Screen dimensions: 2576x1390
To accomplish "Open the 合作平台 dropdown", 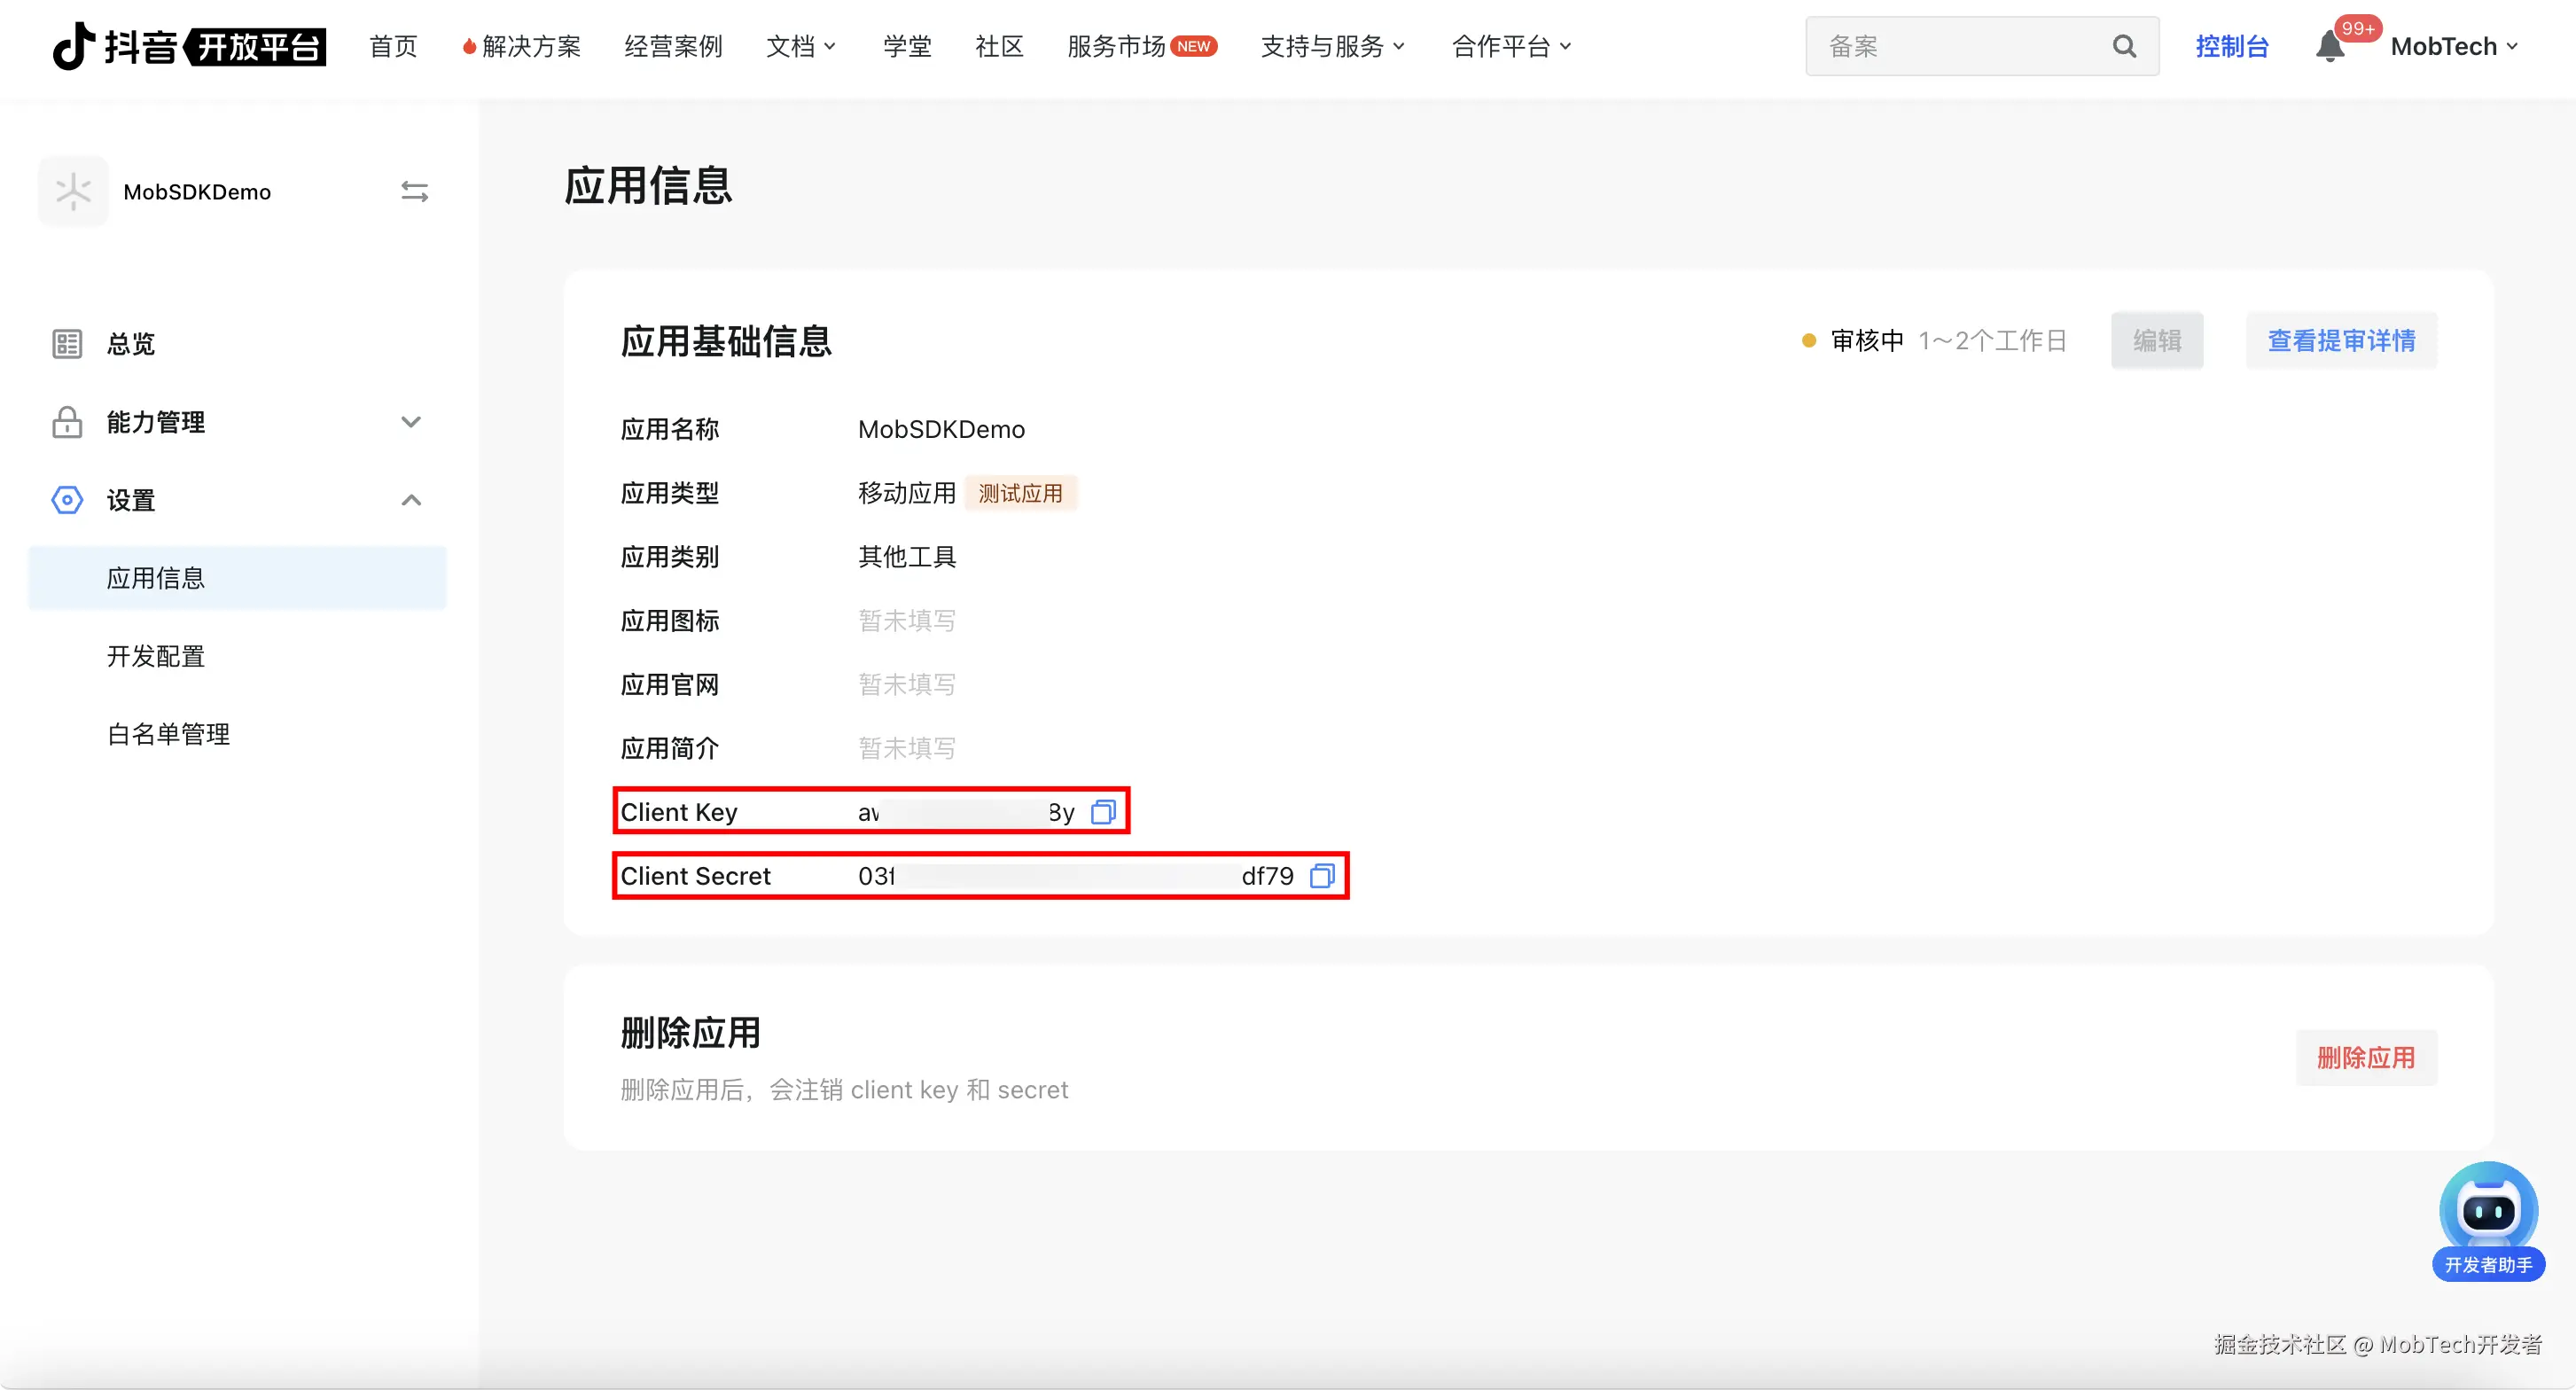I will coord(1512,46).
